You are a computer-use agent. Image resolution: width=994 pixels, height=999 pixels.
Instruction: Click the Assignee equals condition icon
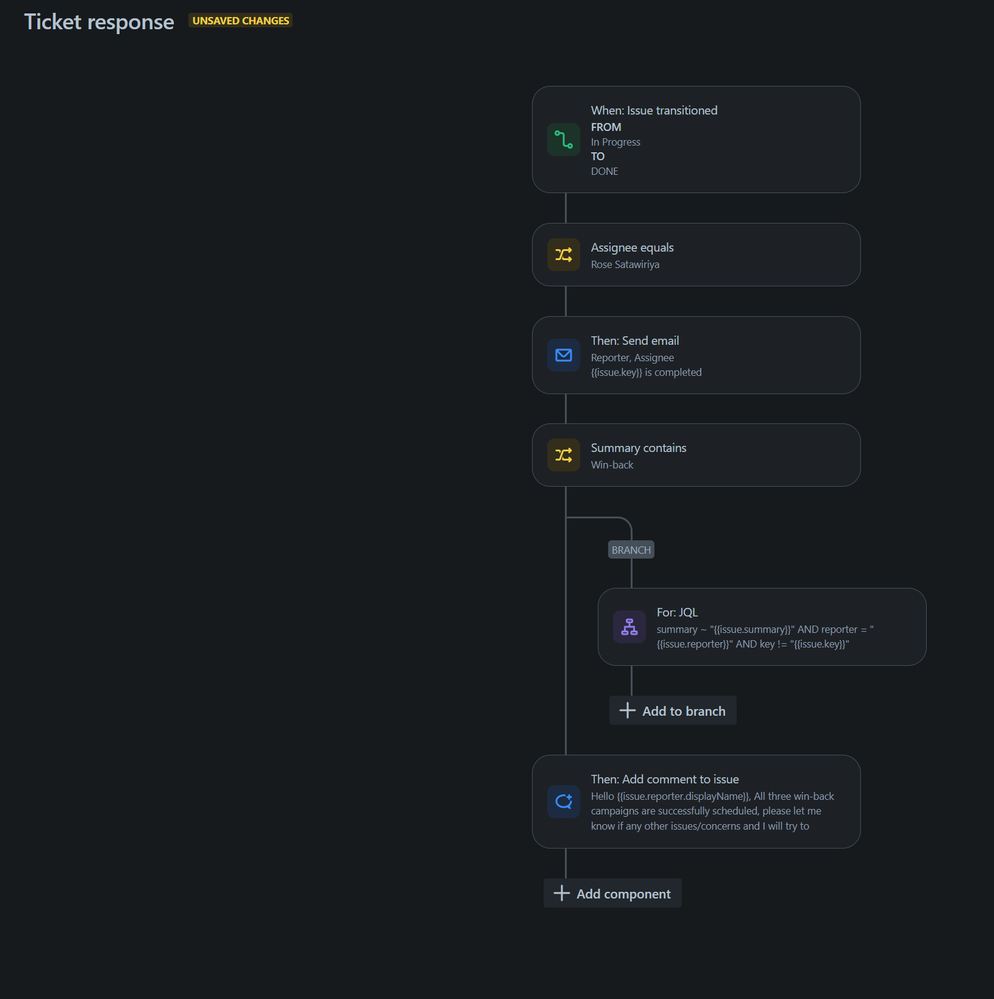coord(563,254)
